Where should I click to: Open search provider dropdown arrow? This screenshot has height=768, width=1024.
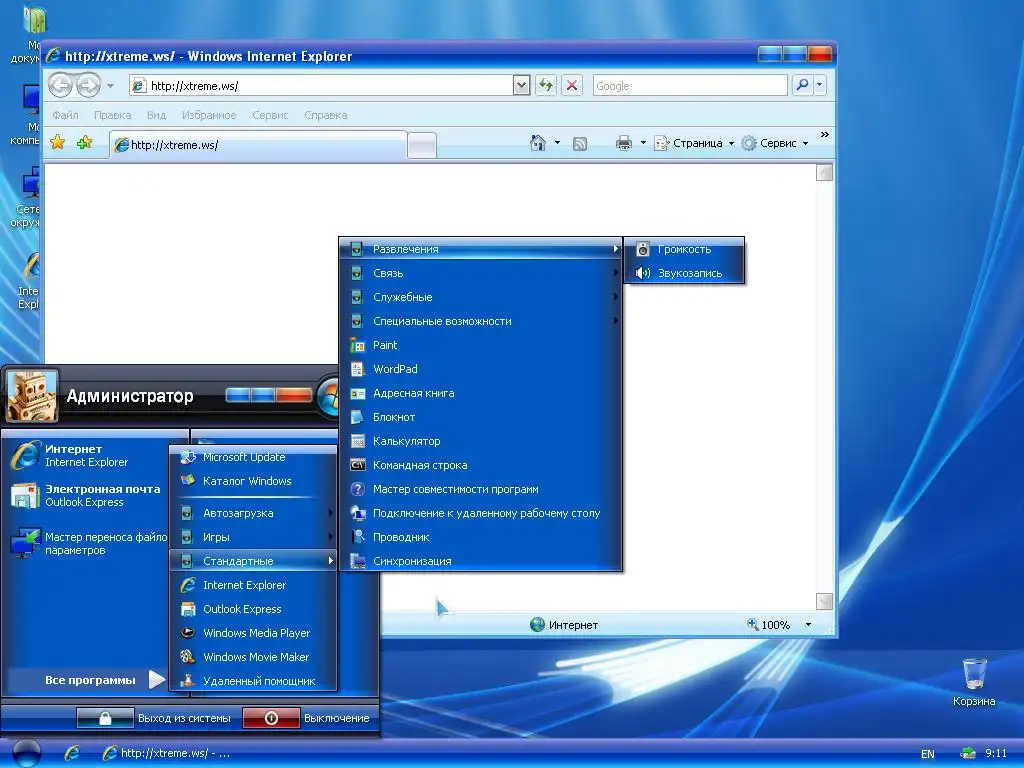point(820,85)
